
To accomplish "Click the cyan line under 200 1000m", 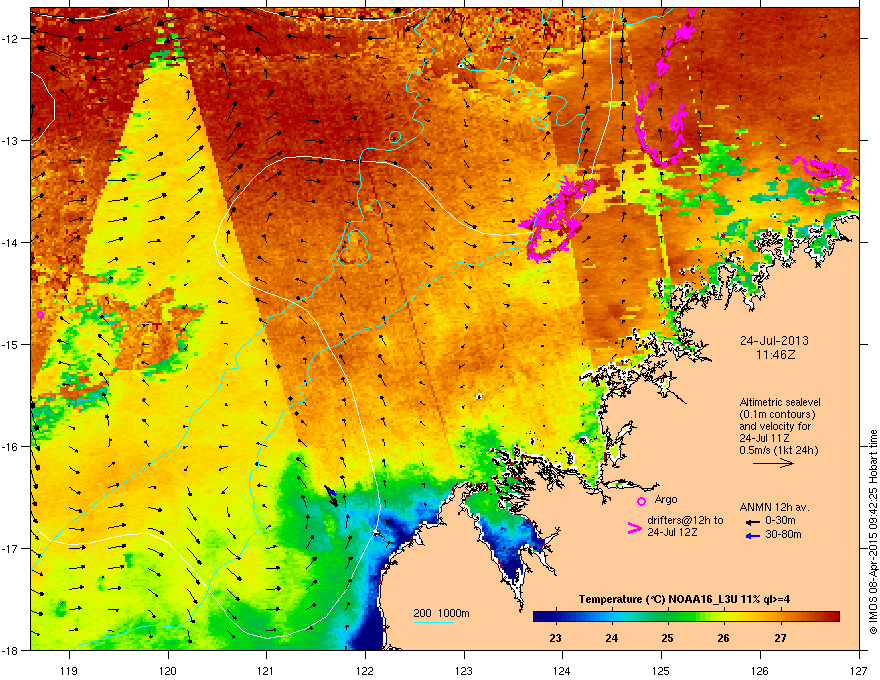I will [433, 622].
